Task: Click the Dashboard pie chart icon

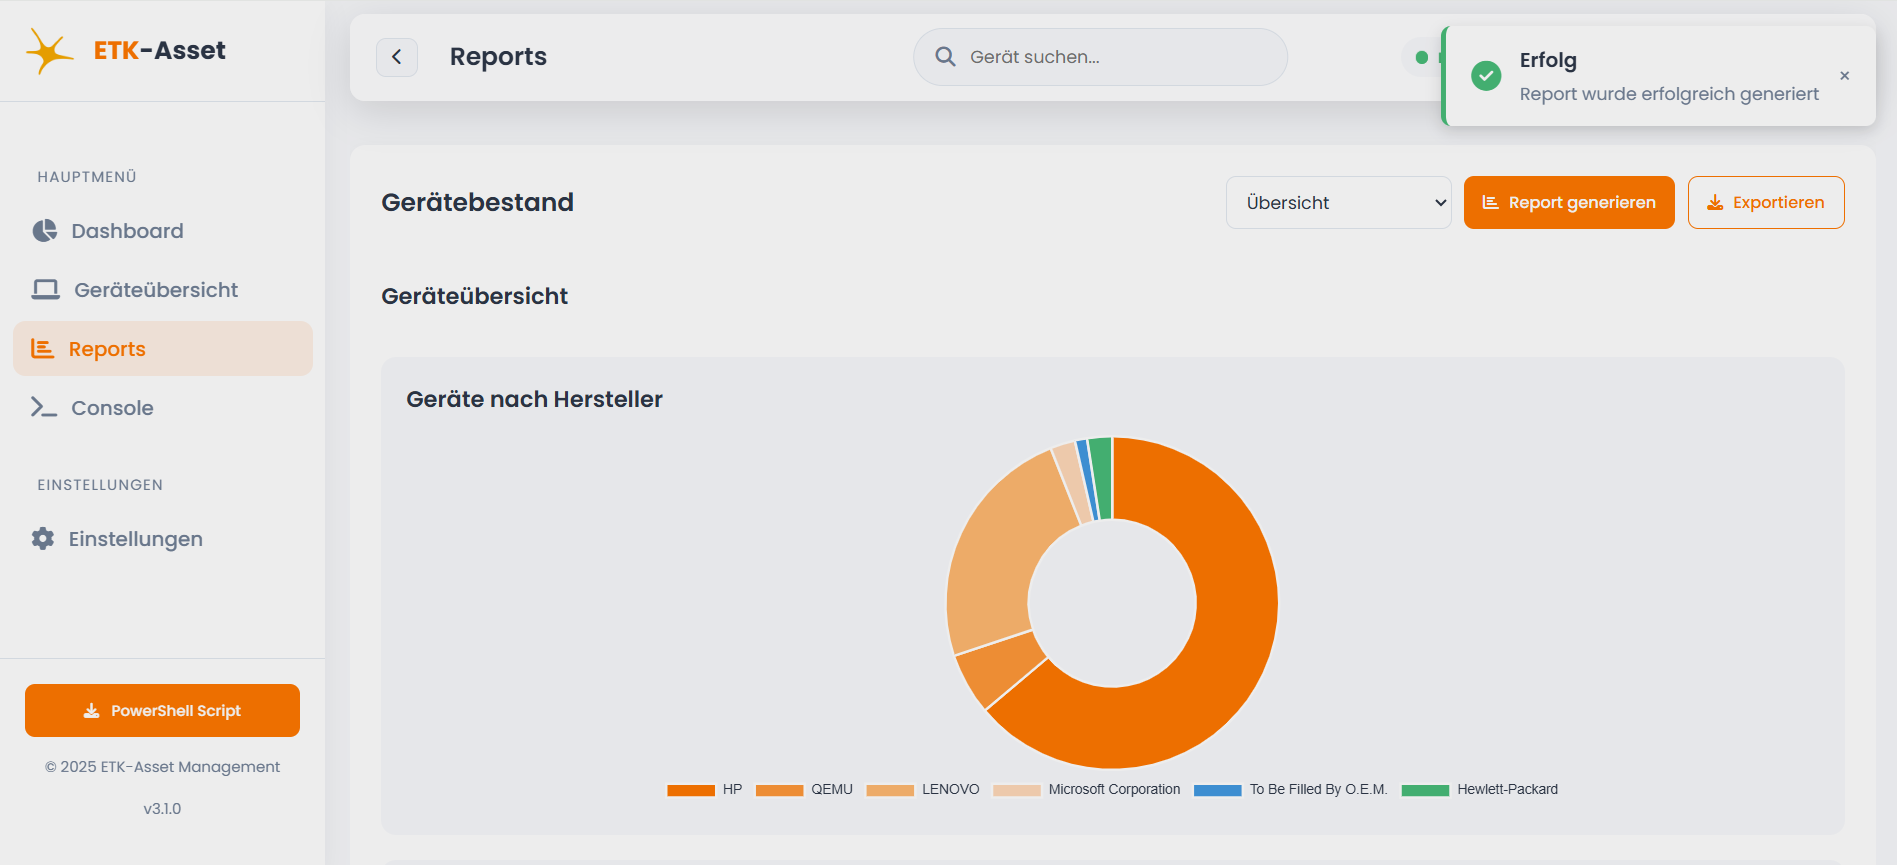Action: click(x=44, y=231)
